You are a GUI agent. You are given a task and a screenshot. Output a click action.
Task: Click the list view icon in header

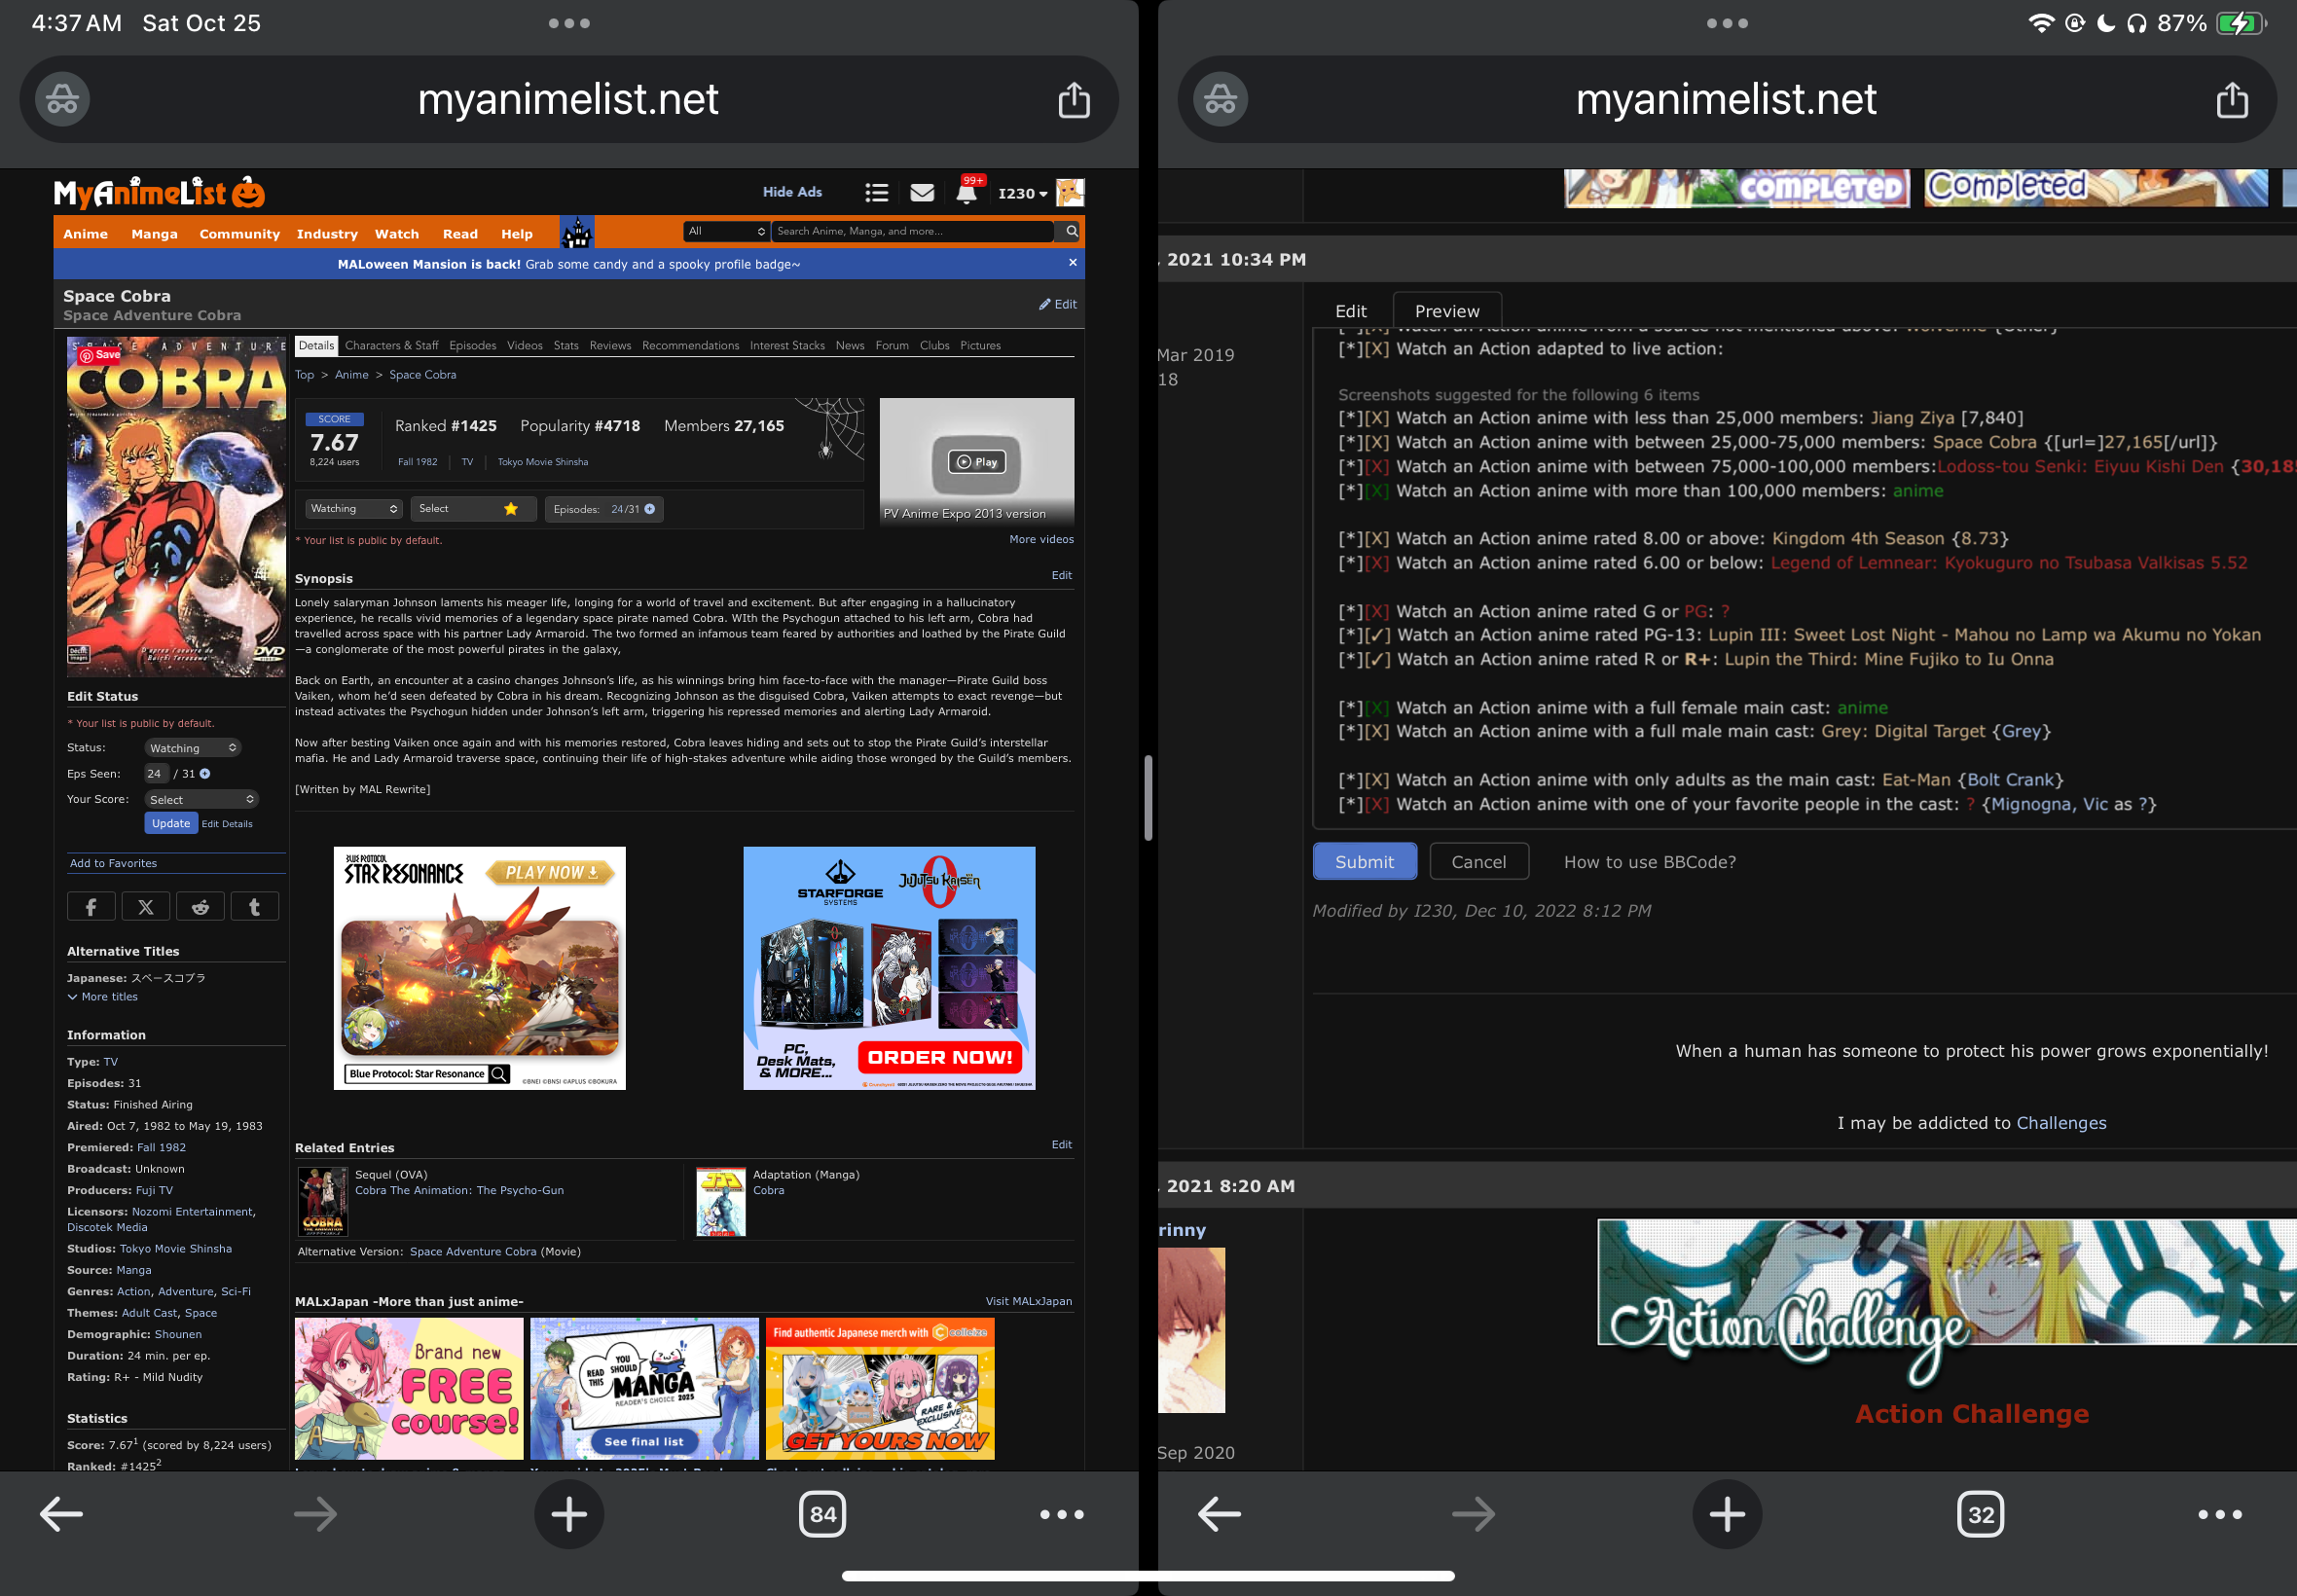click(x=877, y=193)
